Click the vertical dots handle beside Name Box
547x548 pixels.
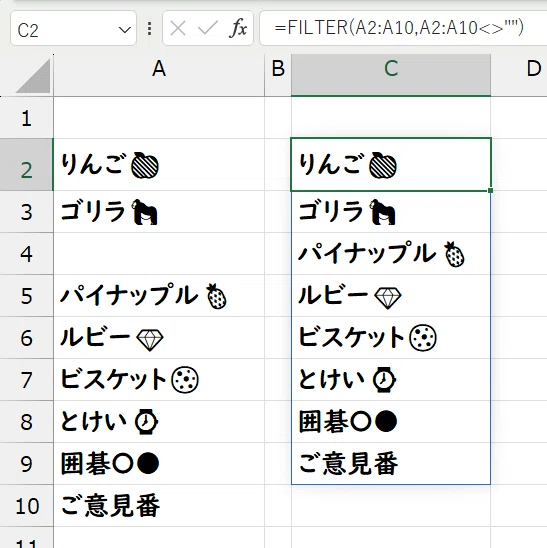[150, 29]
